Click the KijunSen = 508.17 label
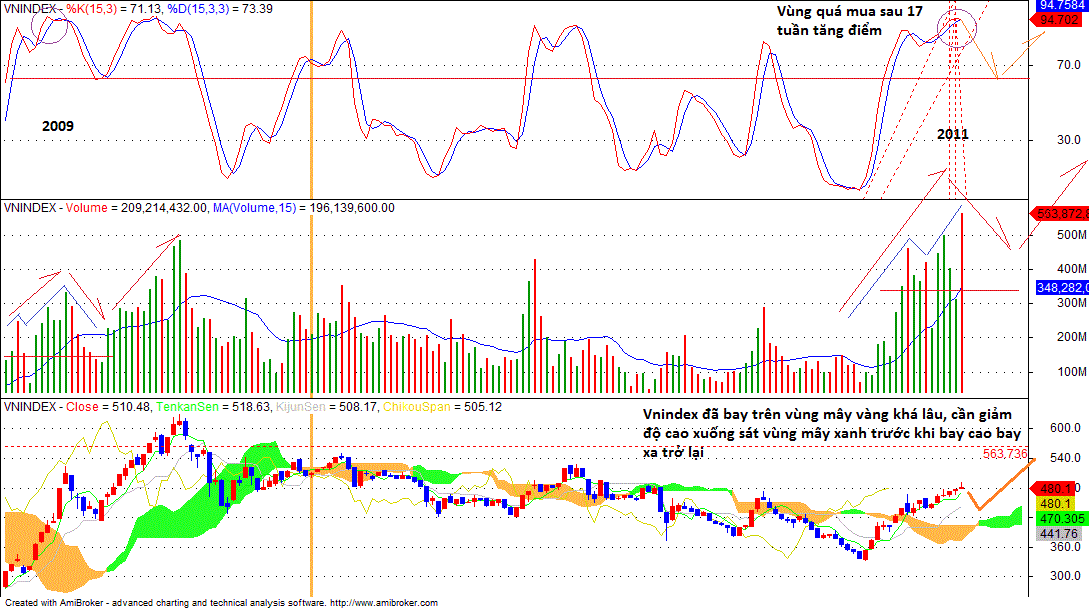 click(326, 407)
